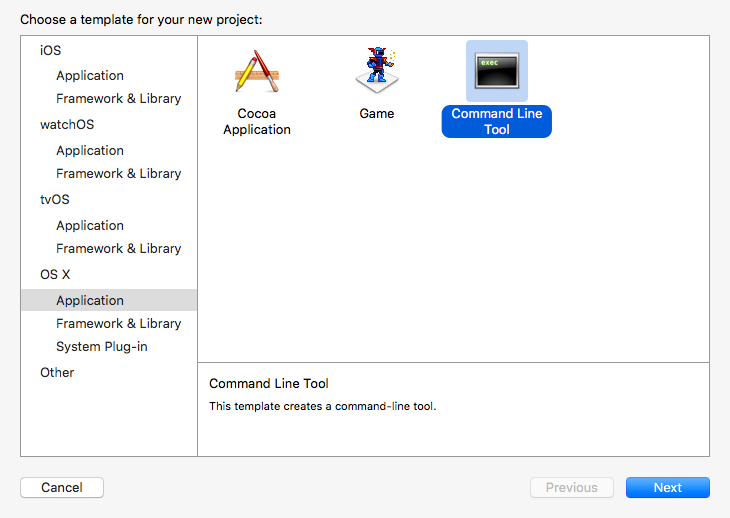Select the Cocoa Application template icon
The height and width of the screenshot is (518, 730).
[x=257, y=71]
